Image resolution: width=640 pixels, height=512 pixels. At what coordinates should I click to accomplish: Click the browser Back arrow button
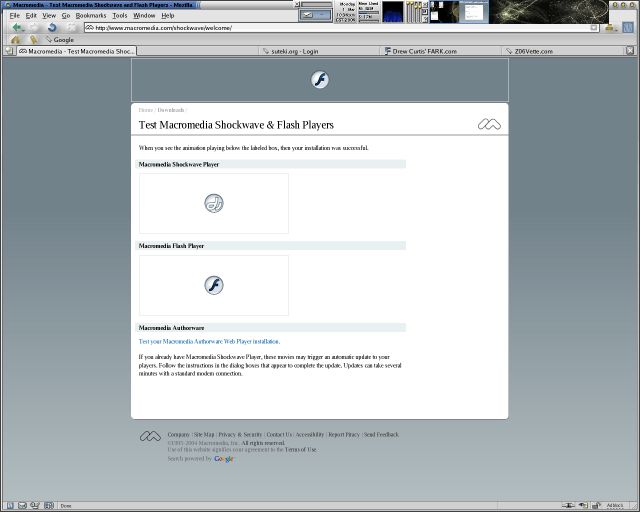[x=17, y=28]
